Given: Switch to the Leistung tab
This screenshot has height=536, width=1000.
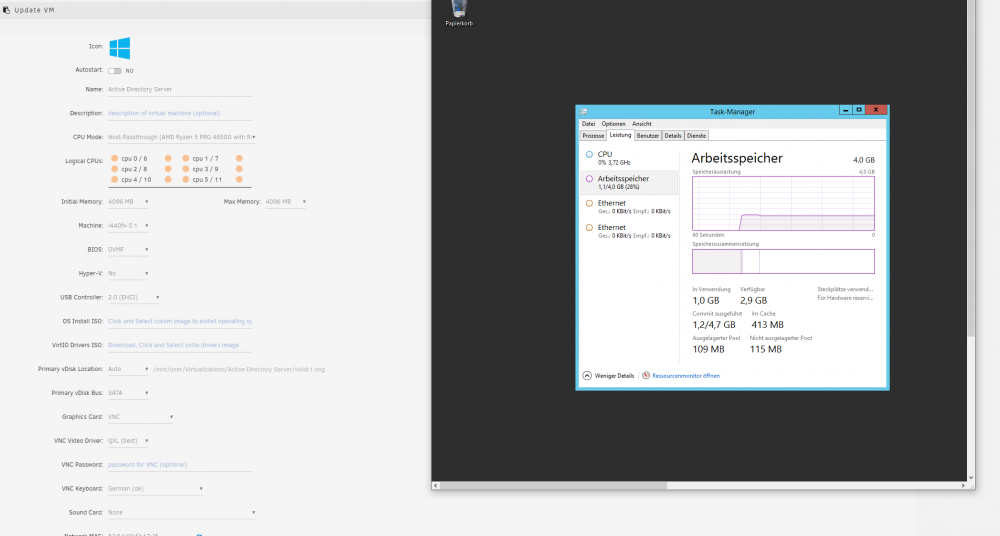Looking at the screenshot, I should [x=620, y=135].
